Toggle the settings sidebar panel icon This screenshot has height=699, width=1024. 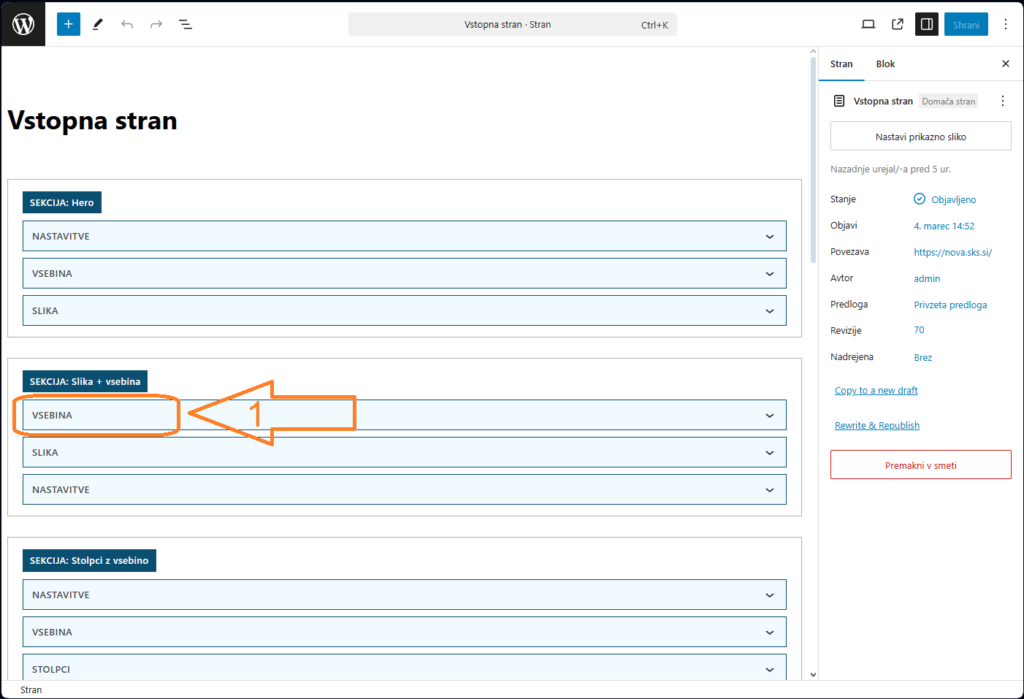point(927,24)
